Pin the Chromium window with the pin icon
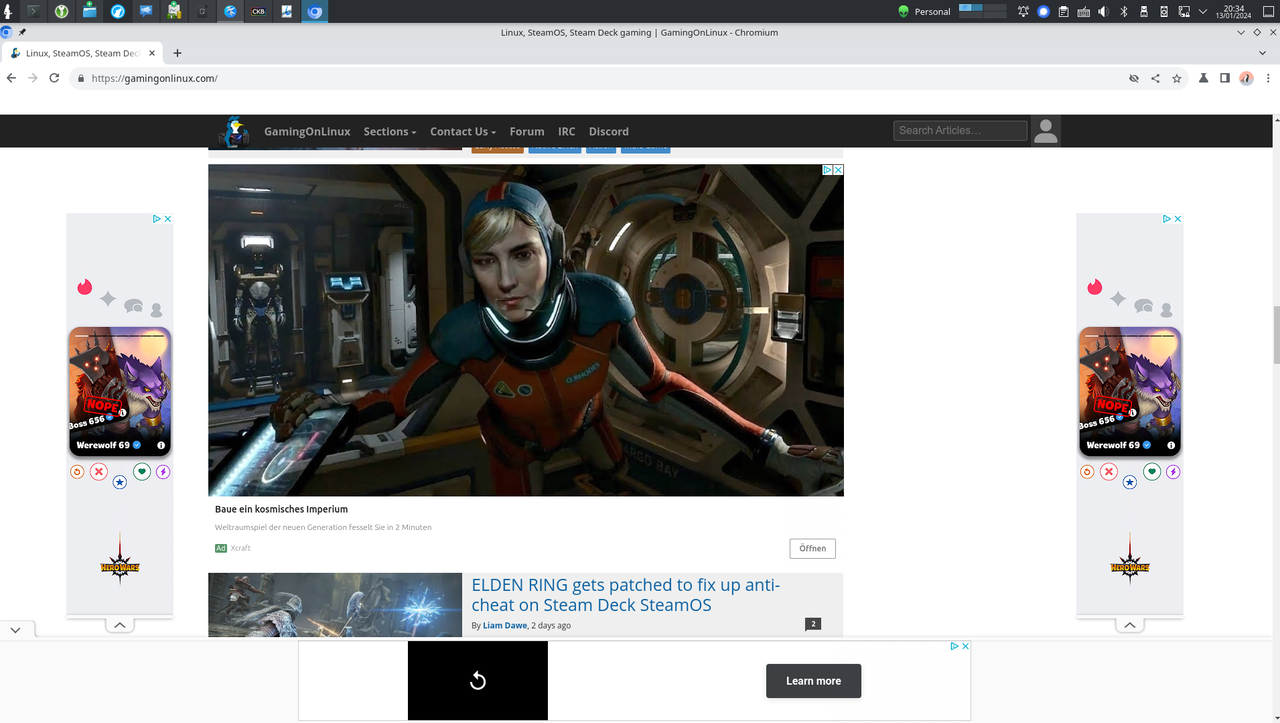This screenshot has width=1280, height=723. pyautogui.click(x=22, y=32)
